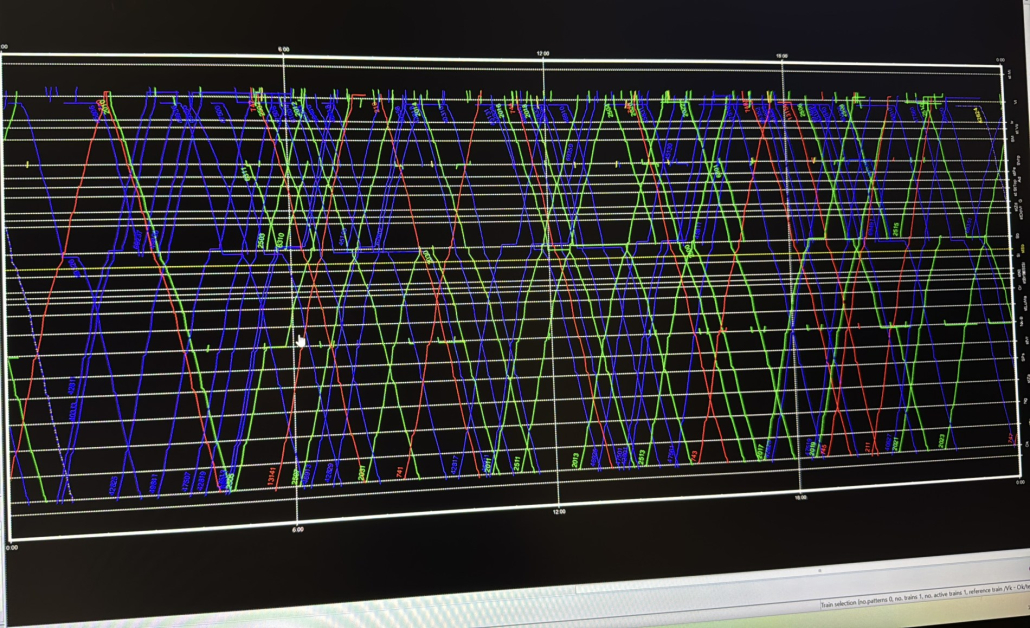Choose red train 743 label
Screen dimensions: 1030x628
(x=694, y=455)
